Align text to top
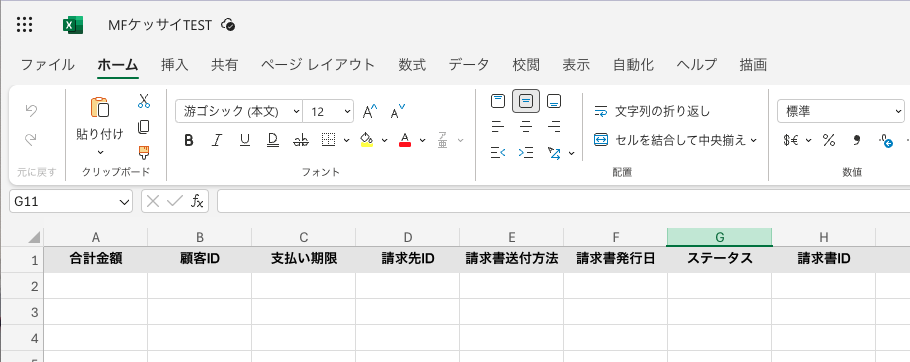This screenshot has width=910, height=362. coord(498,102)
